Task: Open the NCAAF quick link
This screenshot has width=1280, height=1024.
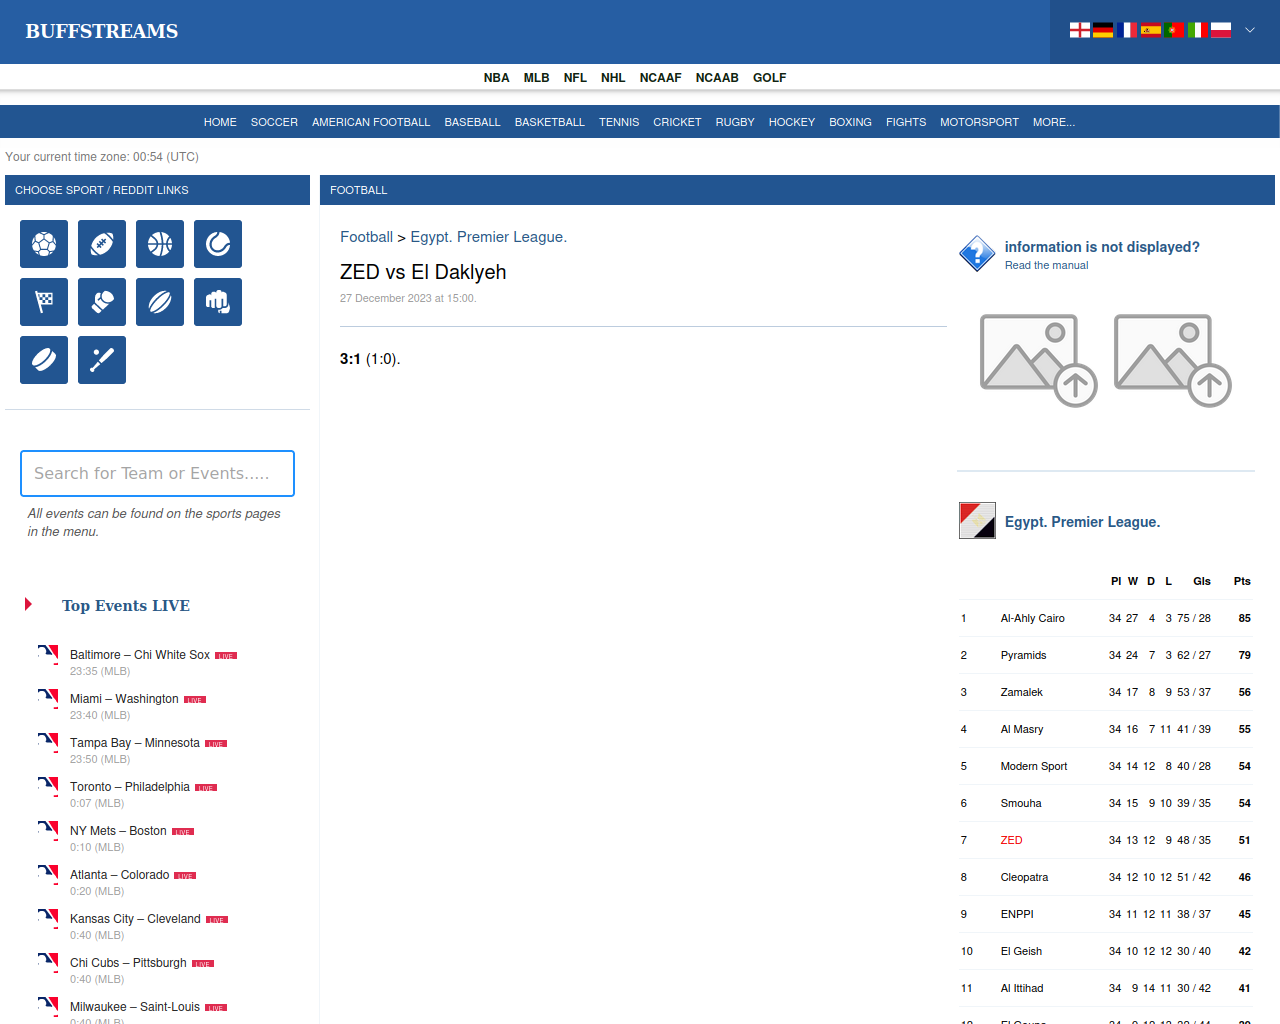Action: (661, 77)
